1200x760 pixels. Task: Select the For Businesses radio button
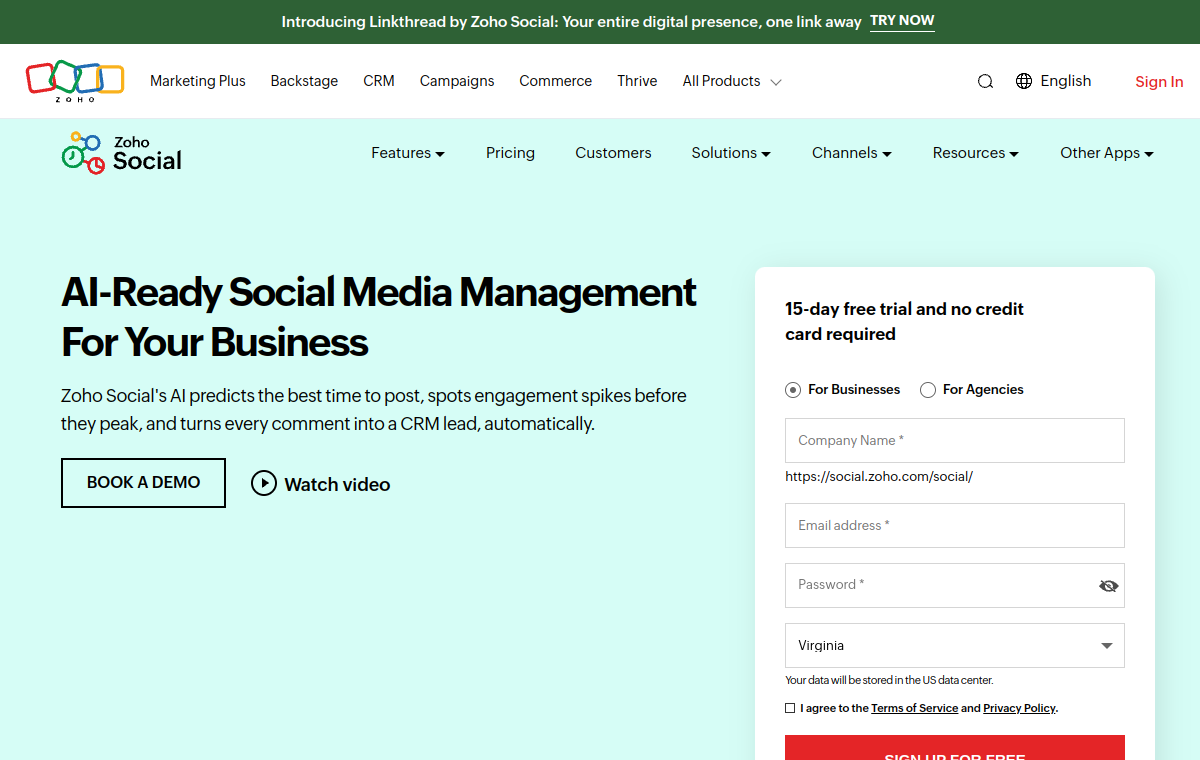(793, 390)
